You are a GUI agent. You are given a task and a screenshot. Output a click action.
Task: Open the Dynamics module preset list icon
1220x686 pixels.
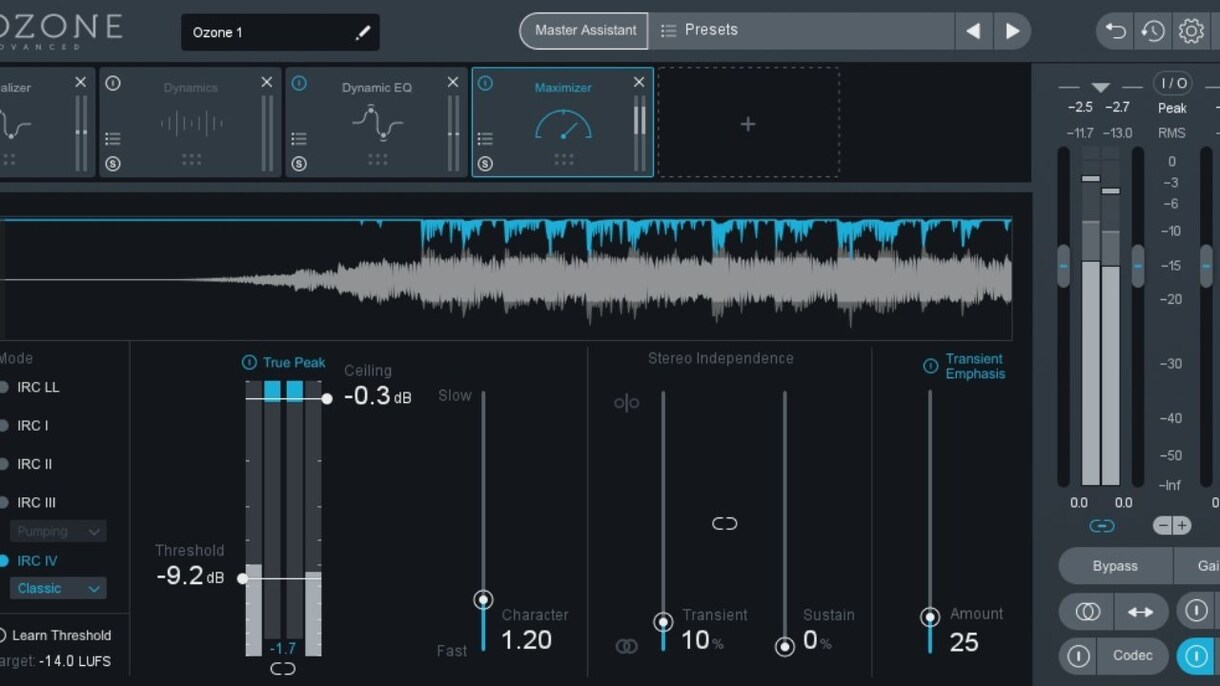pyautogui.click(x=113, y=139)
